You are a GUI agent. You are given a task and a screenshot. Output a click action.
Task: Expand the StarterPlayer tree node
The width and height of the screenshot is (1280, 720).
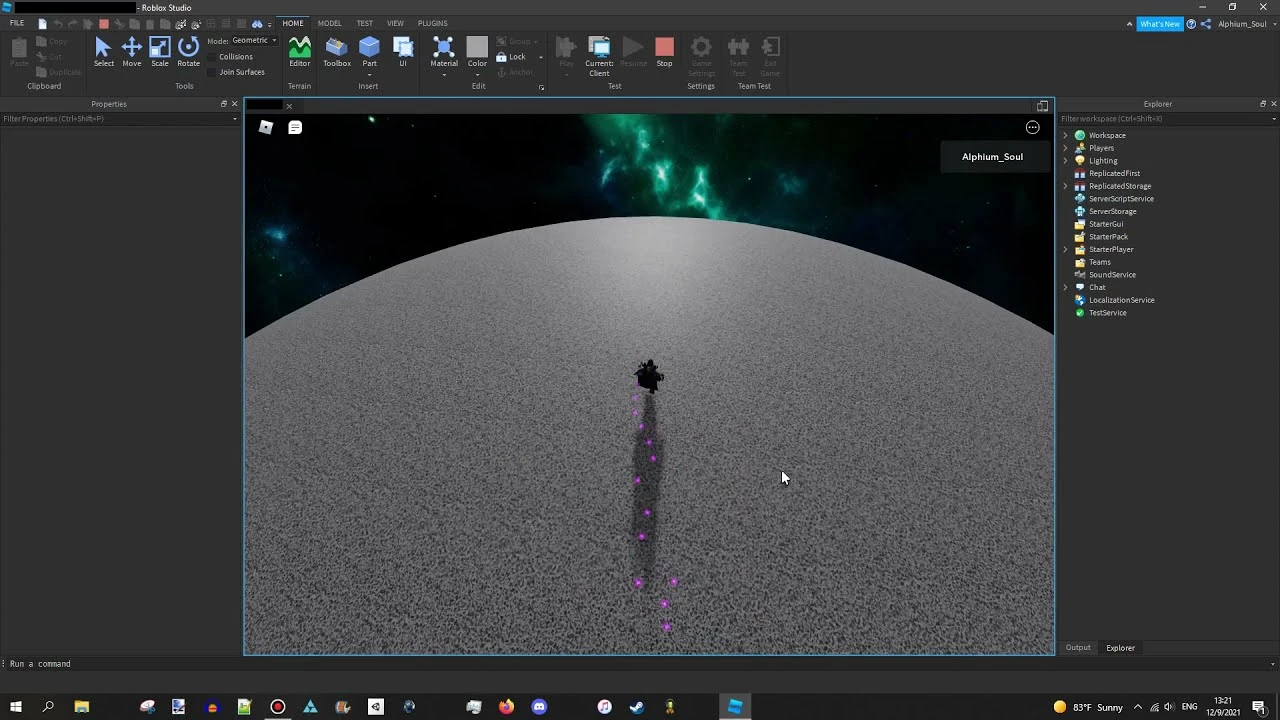pyautogui.click(x=1065, y=249)
